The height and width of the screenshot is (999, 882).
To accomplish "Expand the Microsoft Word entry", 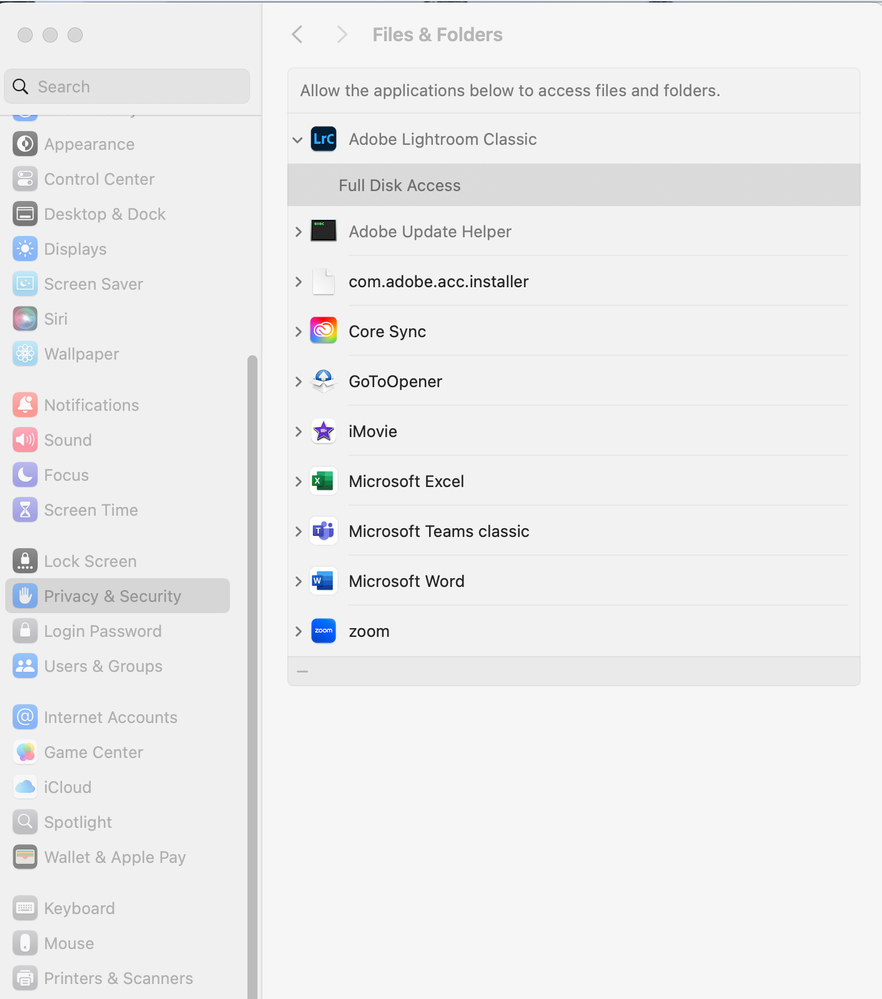I will [298, 581].
